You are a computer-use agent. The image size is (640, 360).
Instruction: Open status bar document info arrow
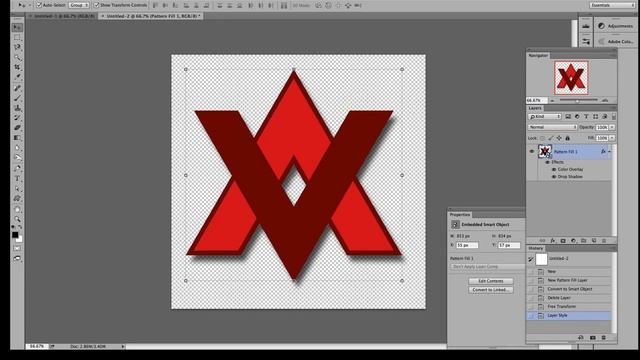tap(122, 347)
